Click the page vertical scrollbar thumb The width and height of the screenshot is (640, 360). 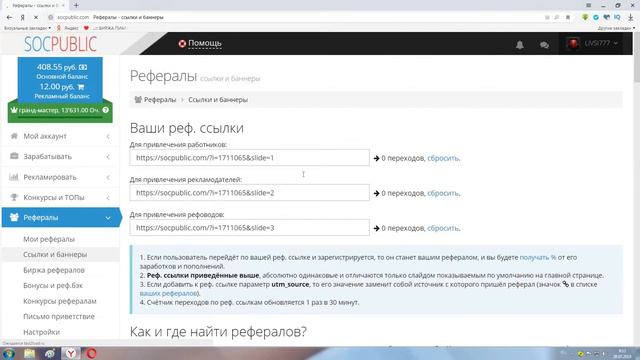636,58
